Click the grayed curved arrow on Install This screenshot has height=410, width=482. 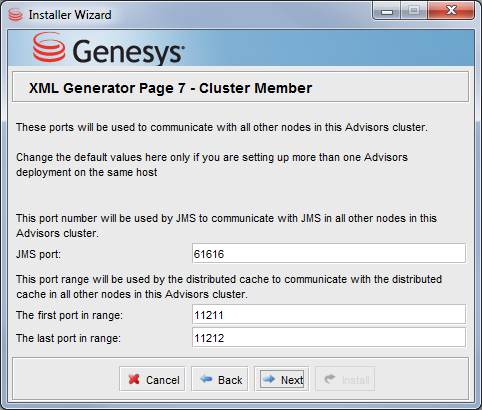[x=330, y=379]
